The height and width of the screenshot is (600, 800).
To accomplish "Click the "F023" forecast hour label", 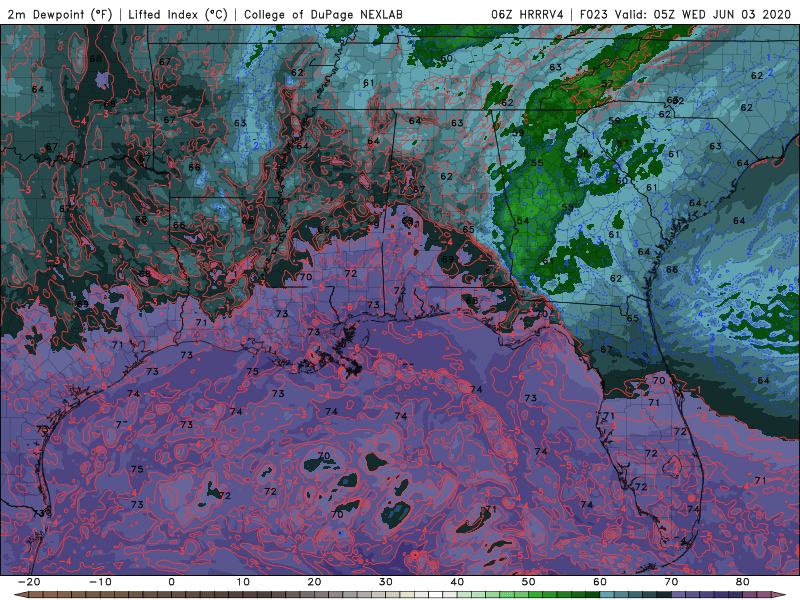I will [x=594, y=14].
